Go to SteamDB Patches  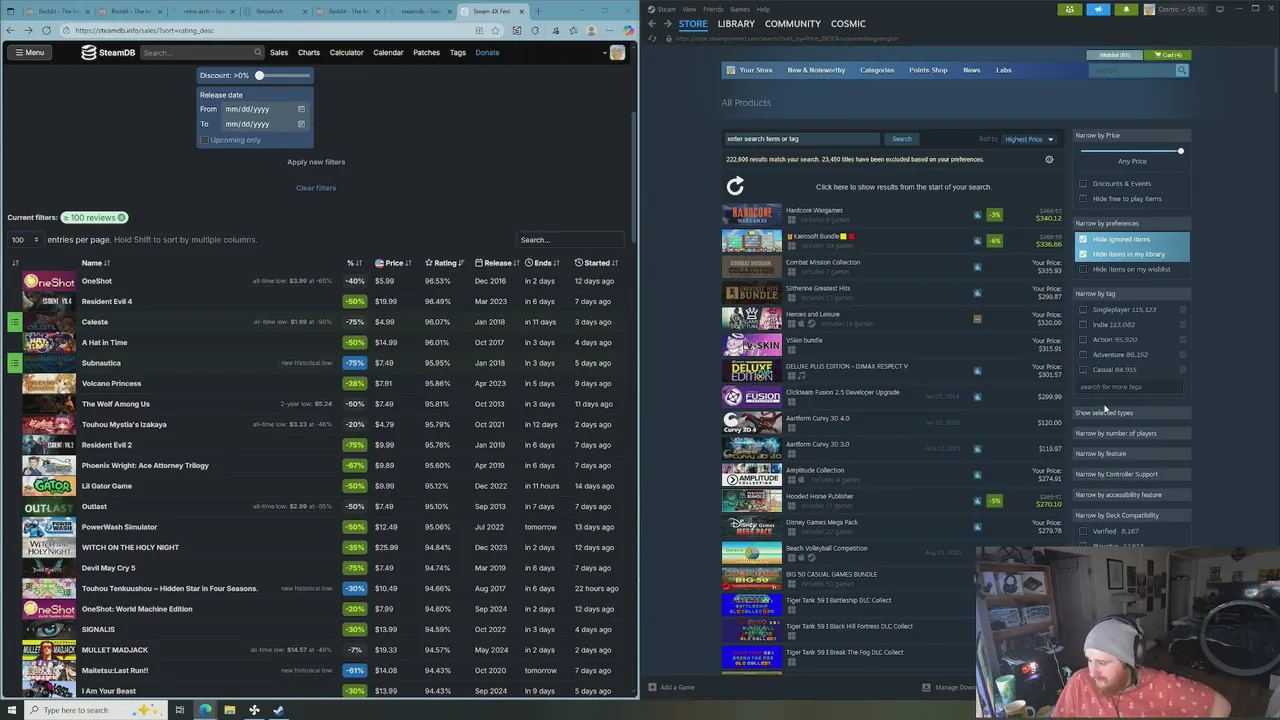tap(426, 52)
